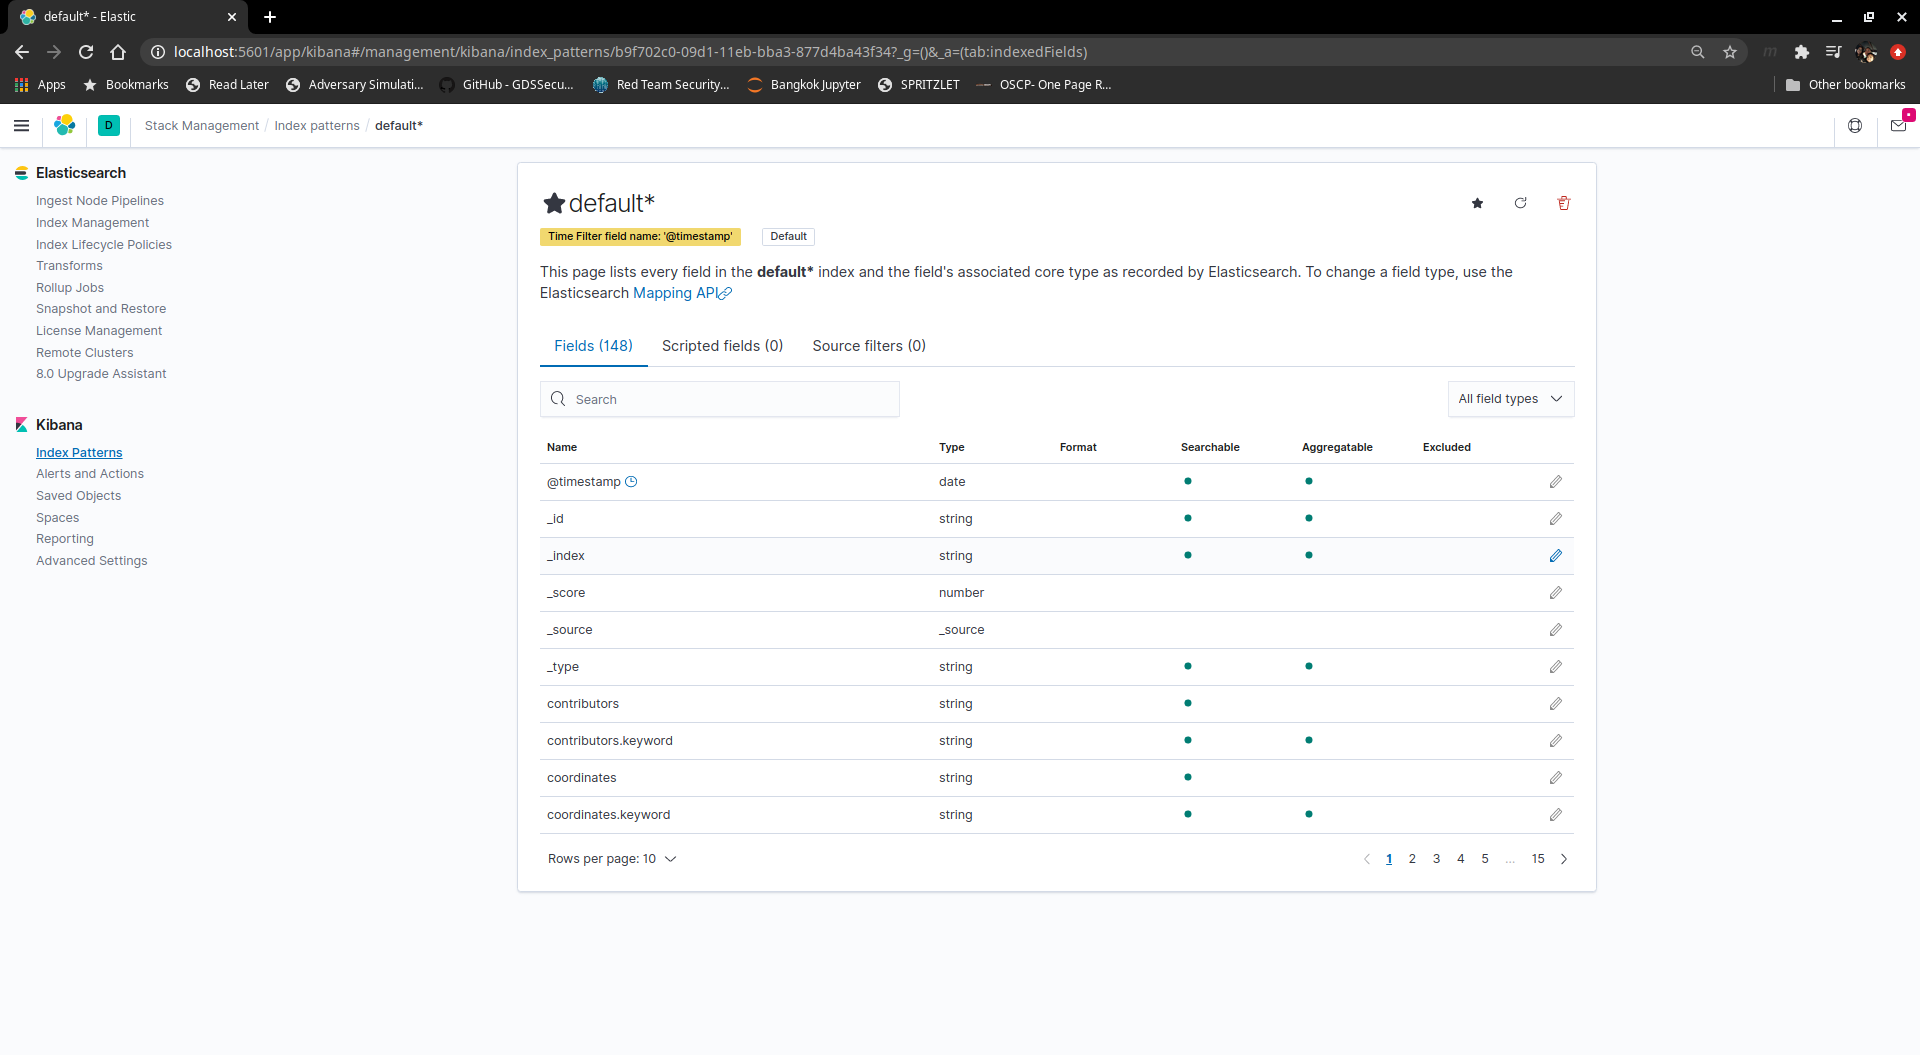Viewport: 1920px width, 1055px height.
Task: Switch to Source filters tab
Action: [x=868, y=346]
